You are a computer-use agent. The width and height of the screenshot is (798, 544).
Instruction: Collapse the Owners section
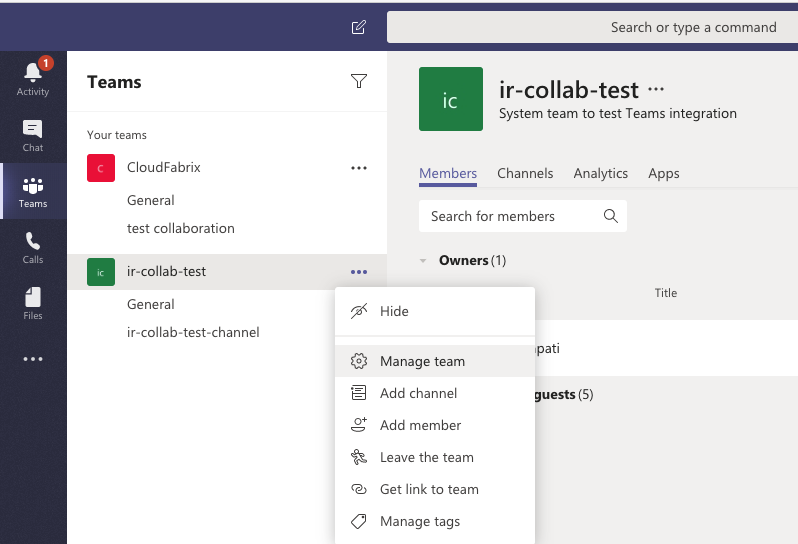(x=424, y=261)
